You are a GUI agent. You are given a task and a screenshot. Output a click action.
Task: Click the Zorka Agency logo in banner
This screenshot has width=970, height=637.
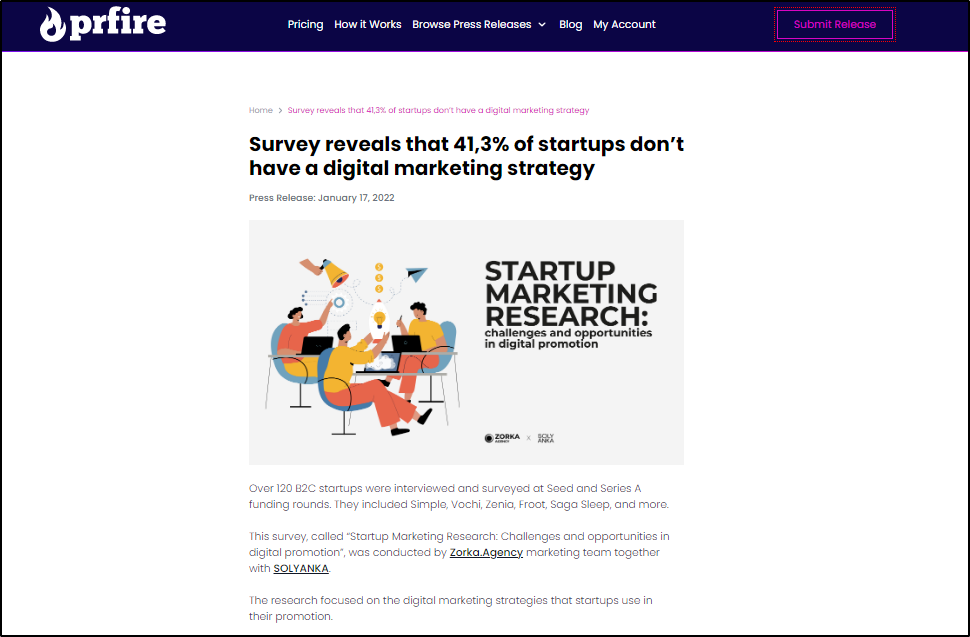pos(504,438)
